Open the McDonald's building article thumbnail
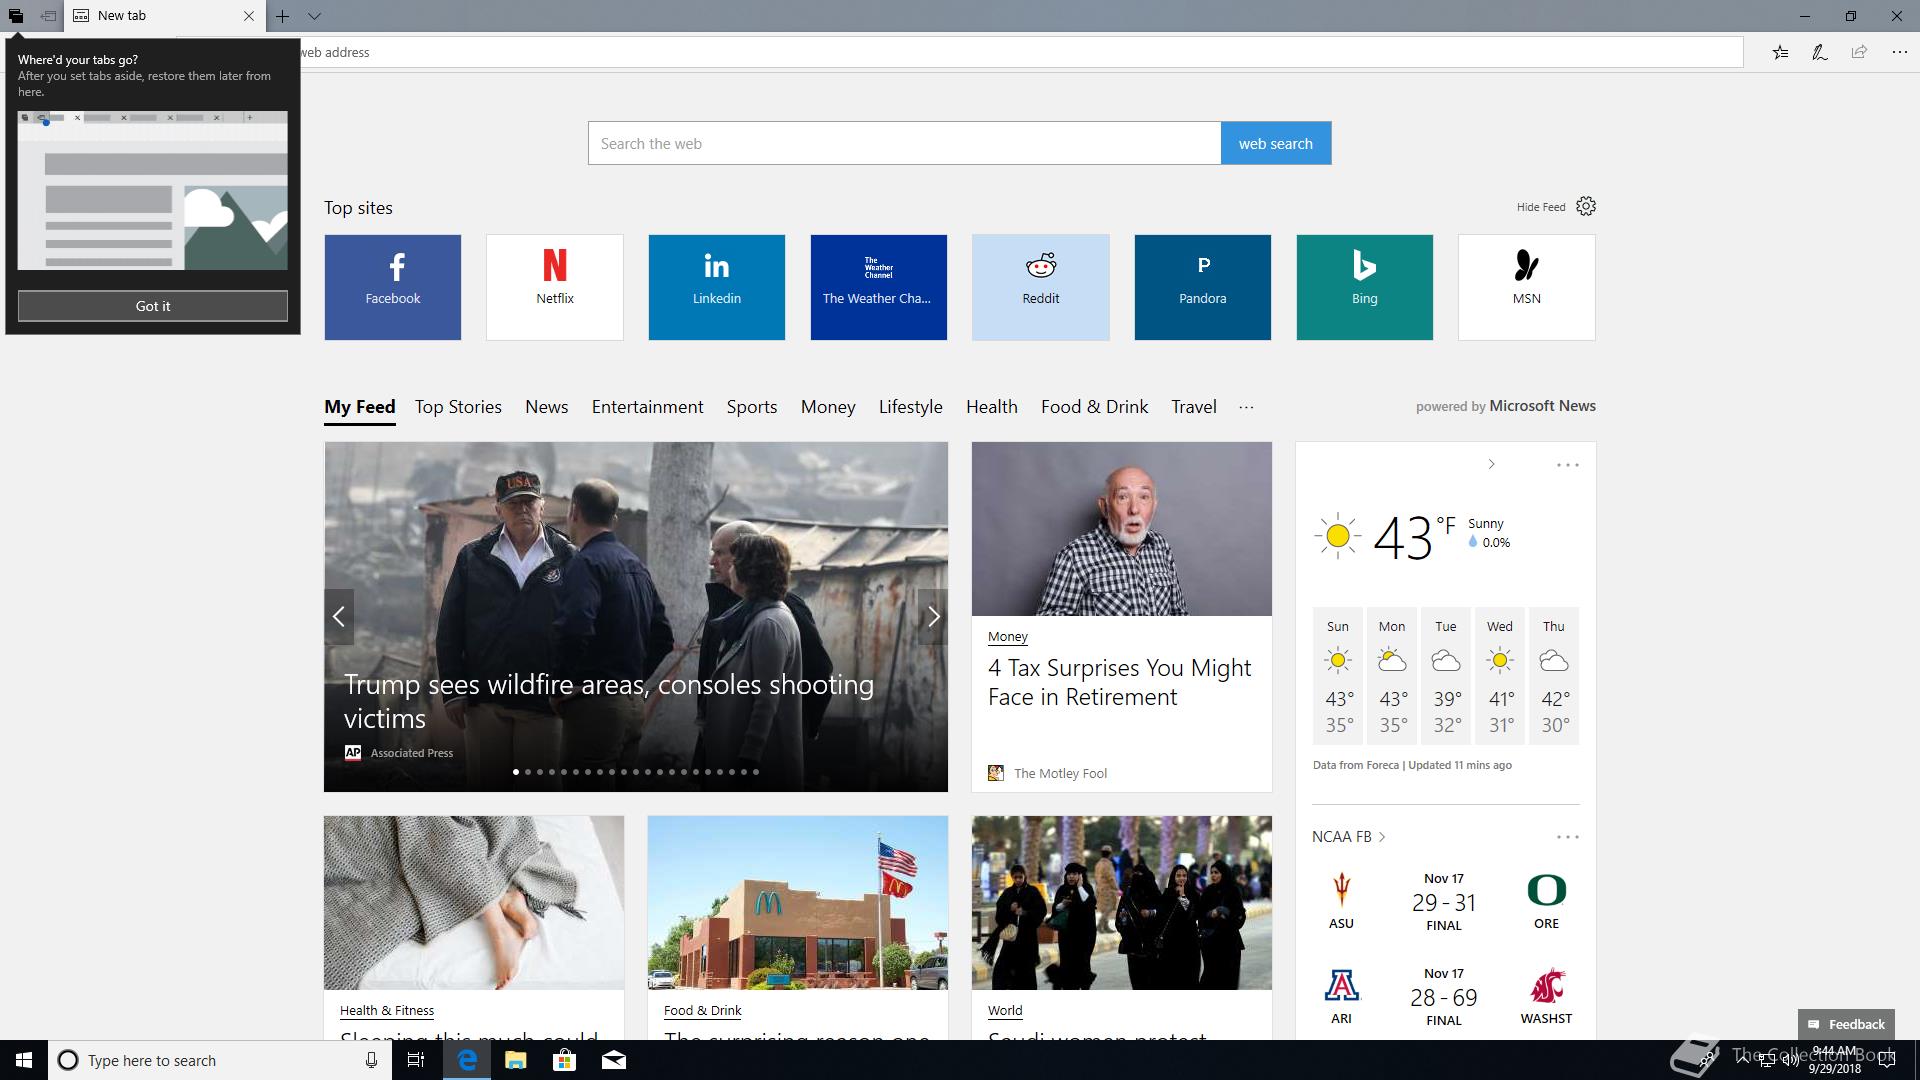This screenshot has height=1080, width=1920. point(798,903)
